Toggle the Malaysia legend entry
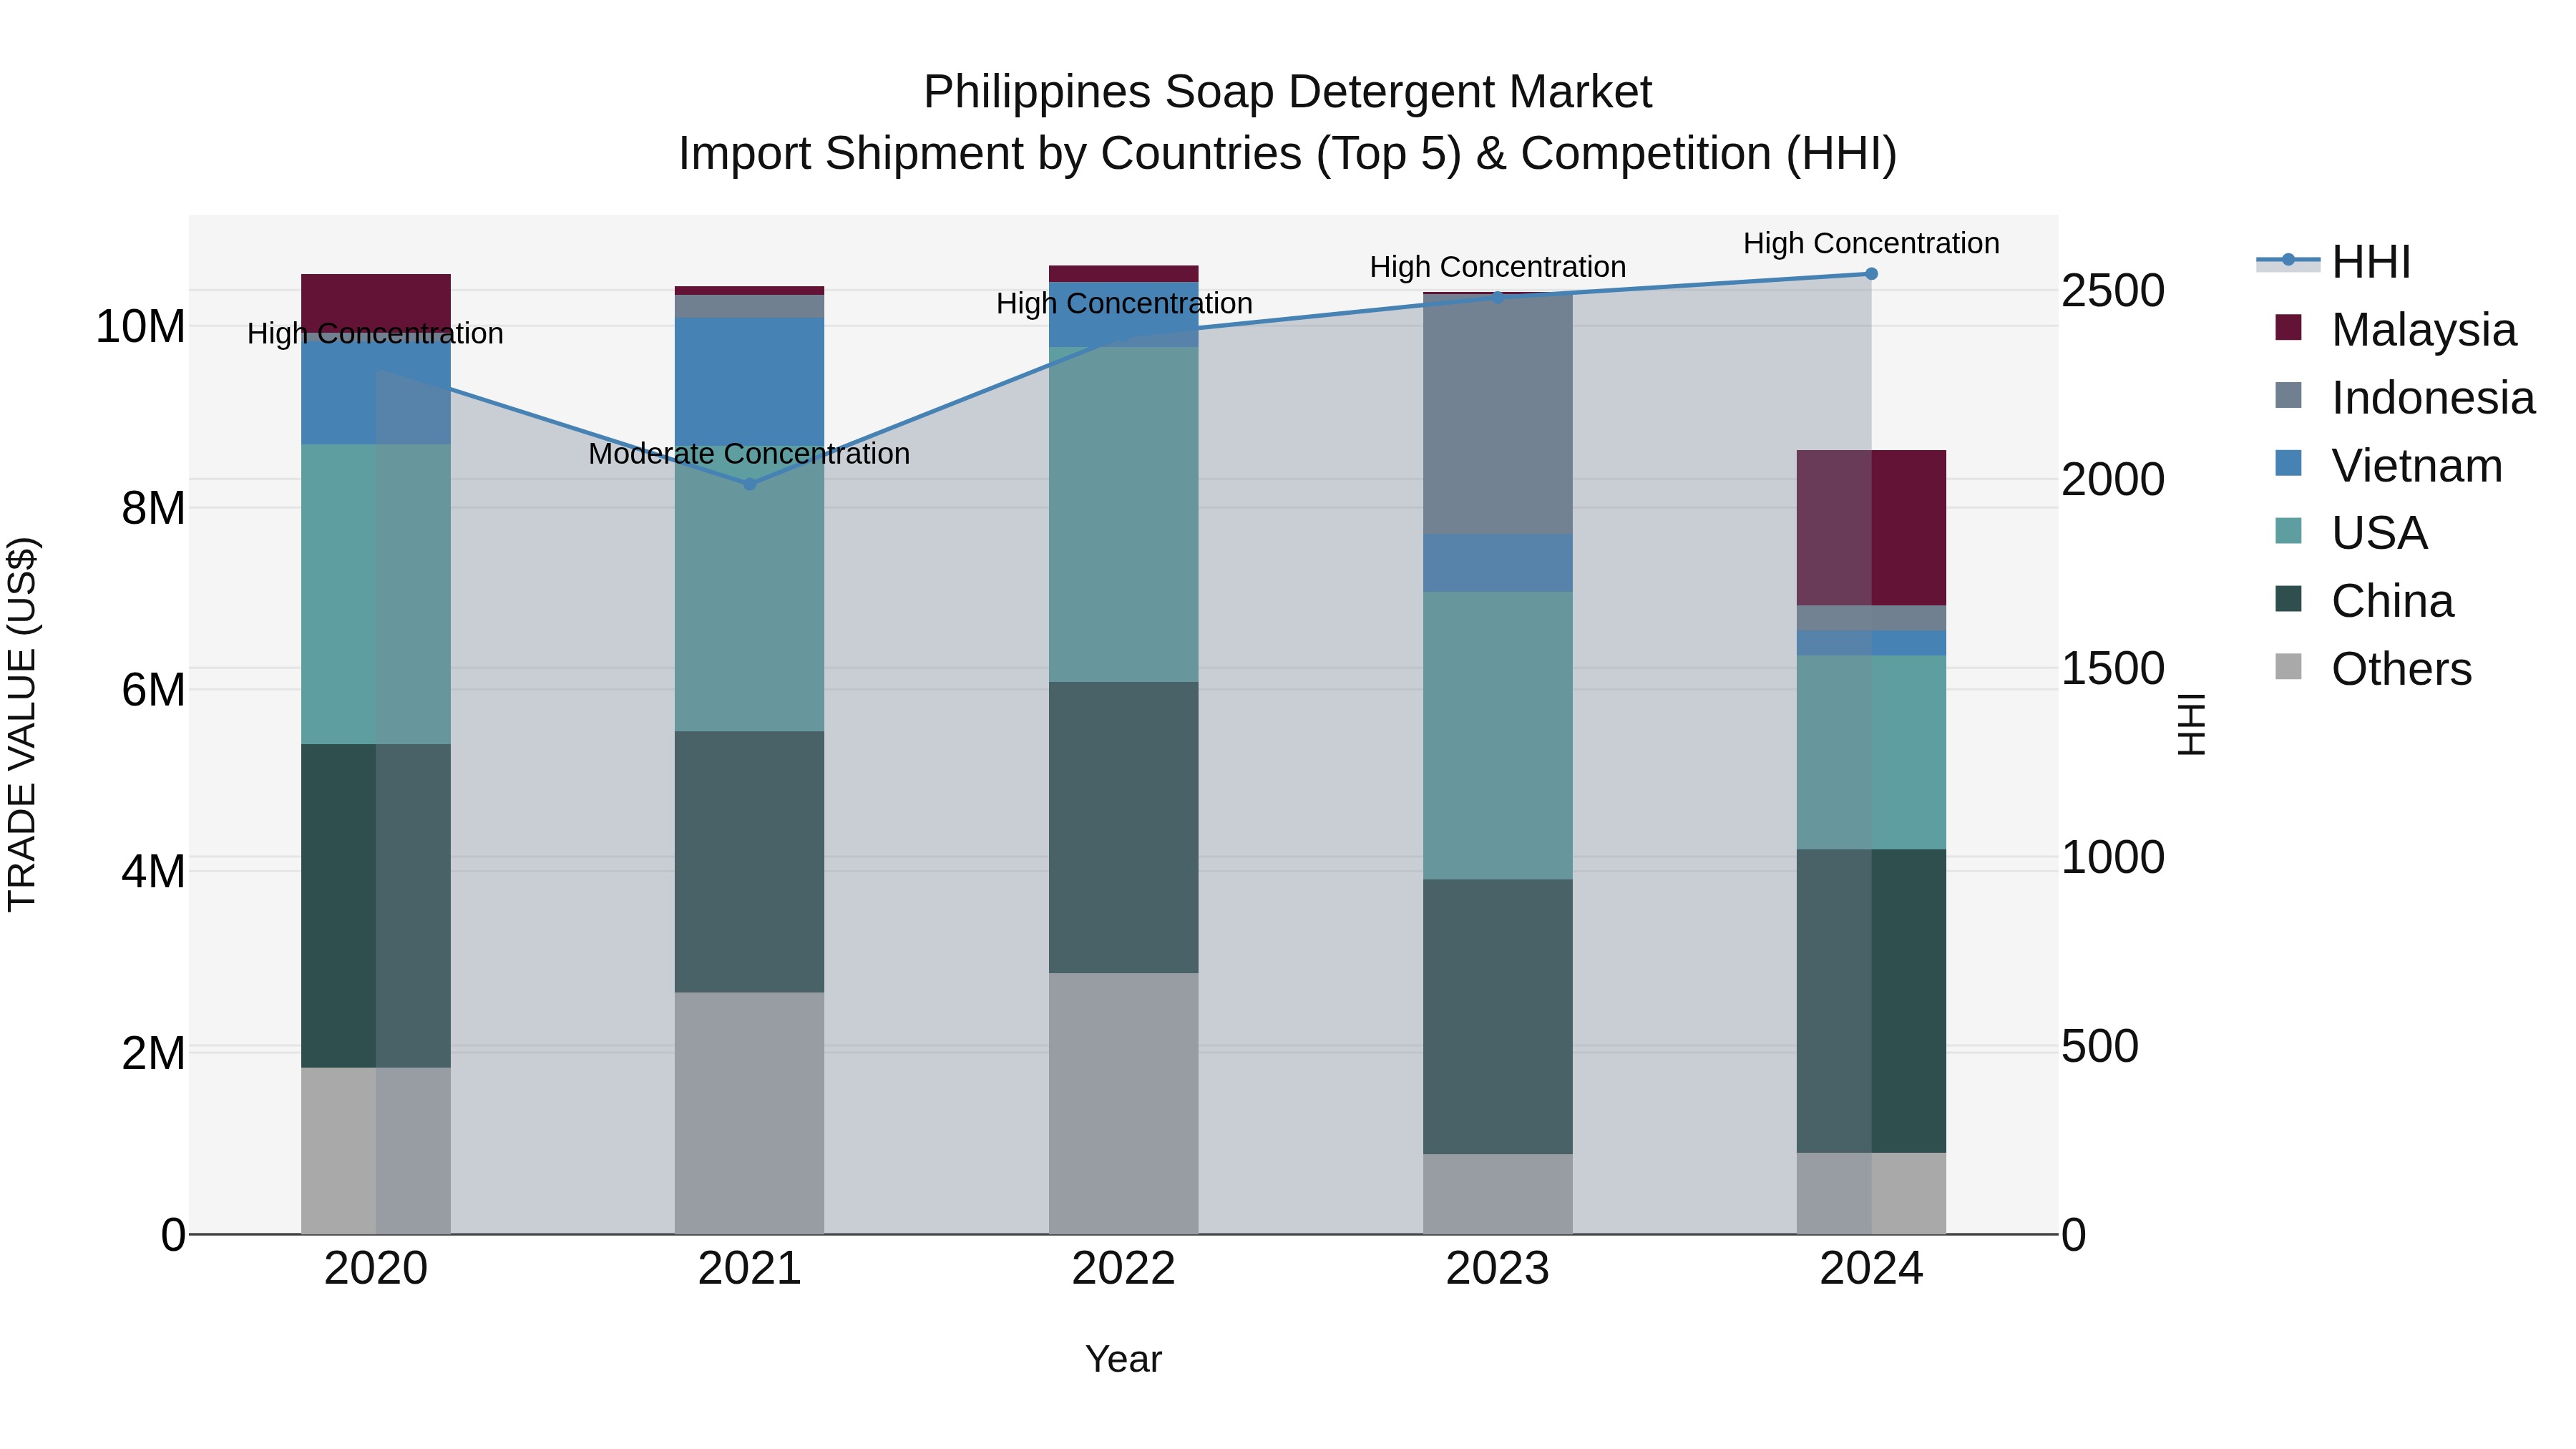Image resolution: width=2576 pixels, height=1449 pixels. [x=2395, y=329]
